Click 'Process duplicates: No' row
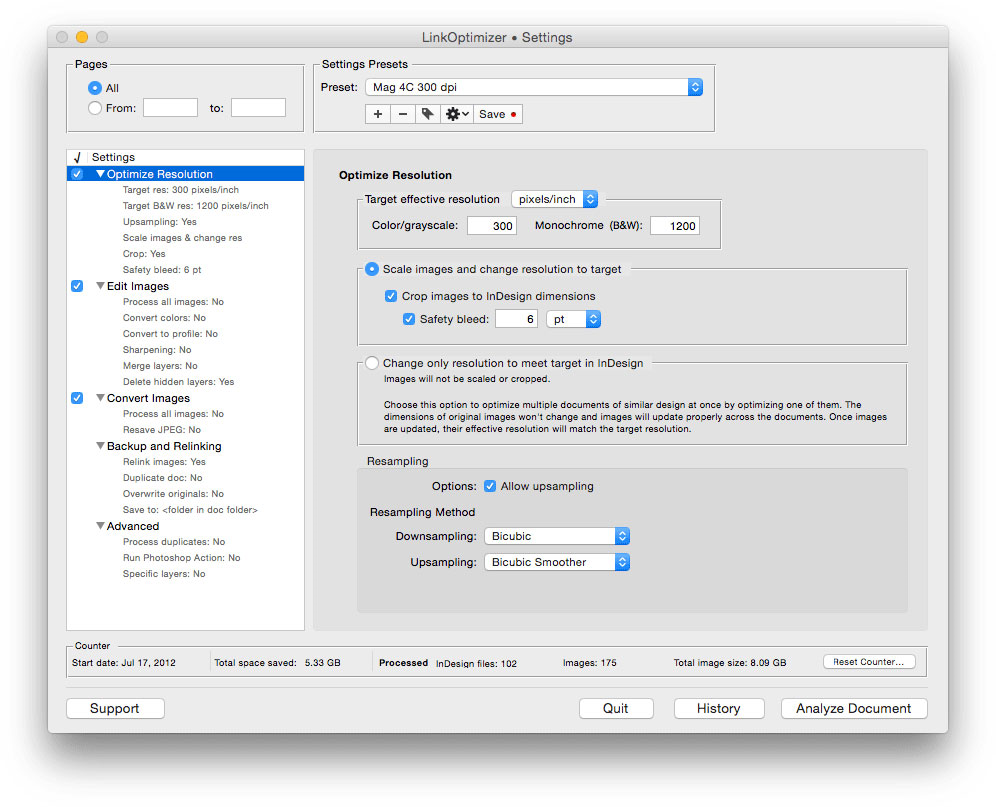 coord(174,542)
